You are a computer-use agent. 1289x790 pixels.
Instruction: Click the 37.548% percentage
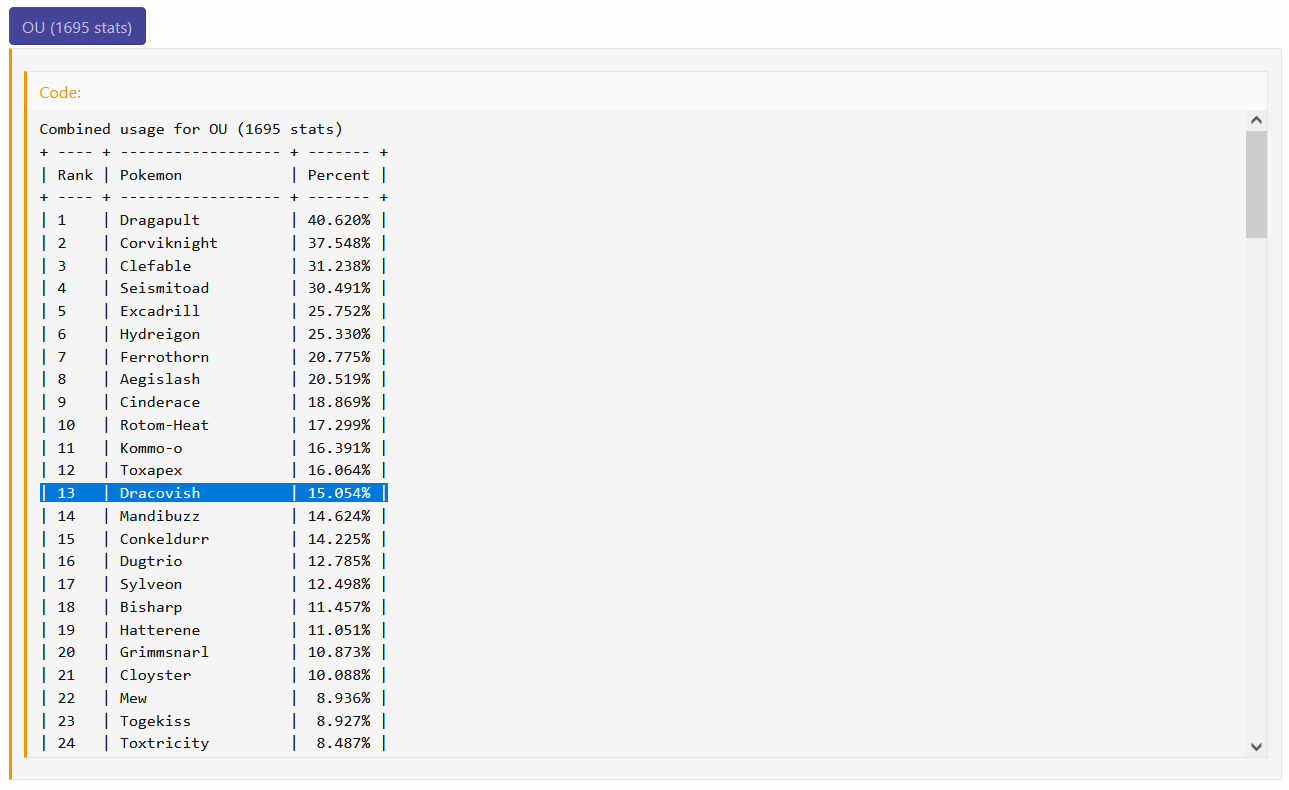pos(339,243)
